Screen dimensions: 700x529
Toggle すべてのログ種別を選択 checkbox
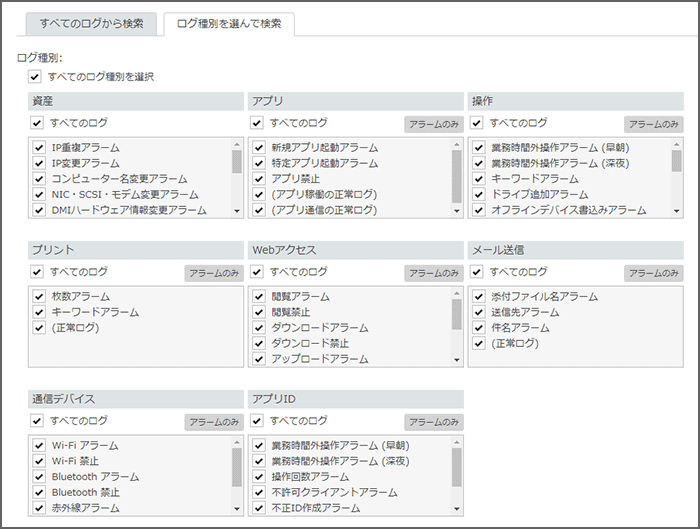tap(36, 76)
